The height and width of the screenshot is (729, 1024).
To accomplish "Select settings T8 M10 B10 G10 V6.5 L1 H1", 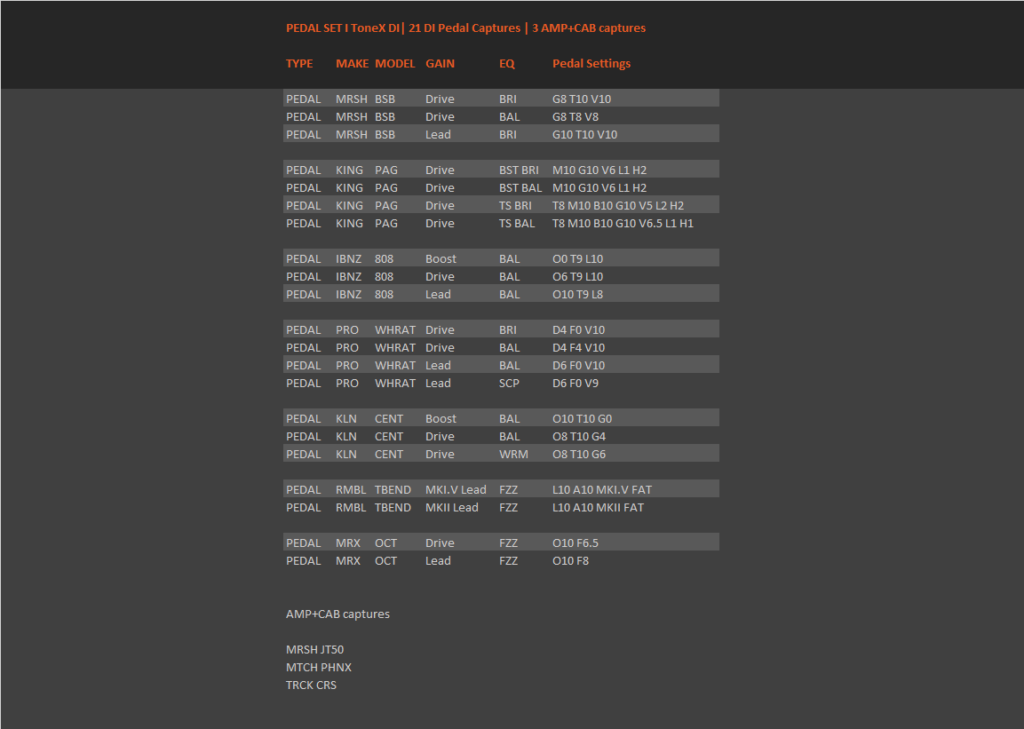I will coord(623,223).
